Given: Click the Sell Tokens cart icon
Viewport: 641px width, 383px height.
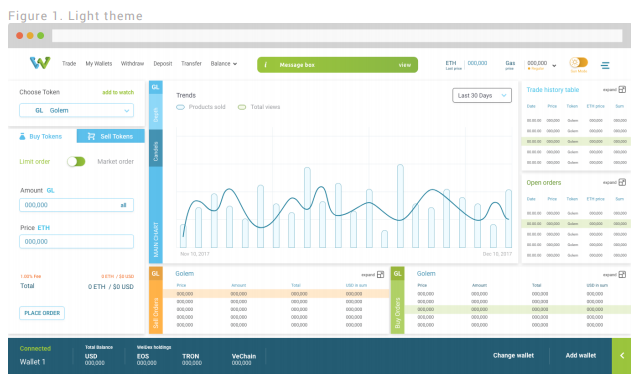Looking at the screenshot, I should coord(91,136).
